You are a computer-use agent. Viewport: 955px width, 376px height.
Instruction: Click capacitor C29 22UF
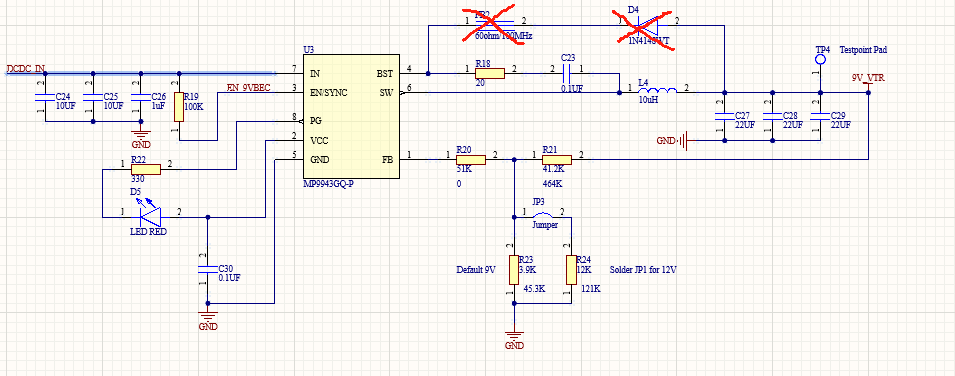[x=820, y=116]
